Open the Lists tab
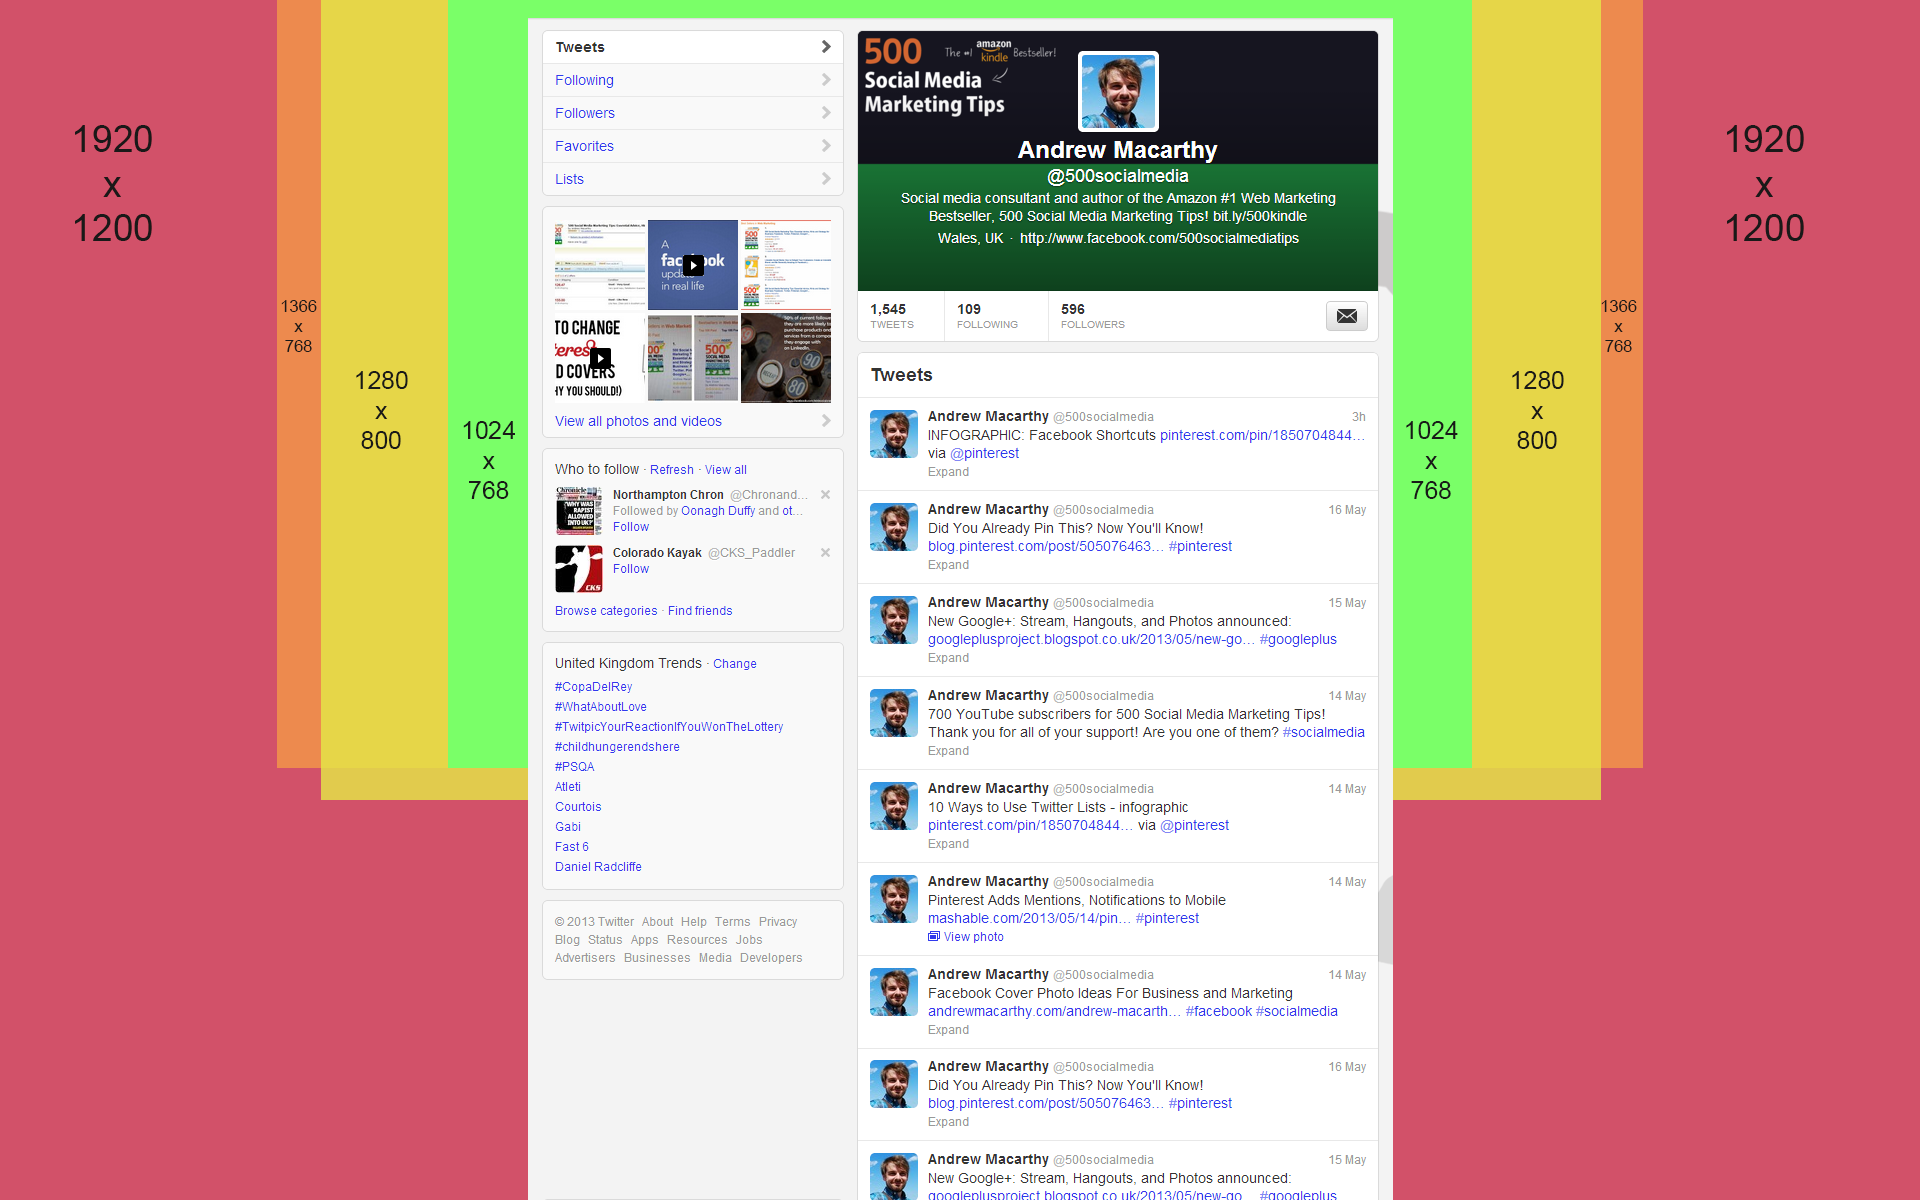1920x1200 pixels. 693,179
